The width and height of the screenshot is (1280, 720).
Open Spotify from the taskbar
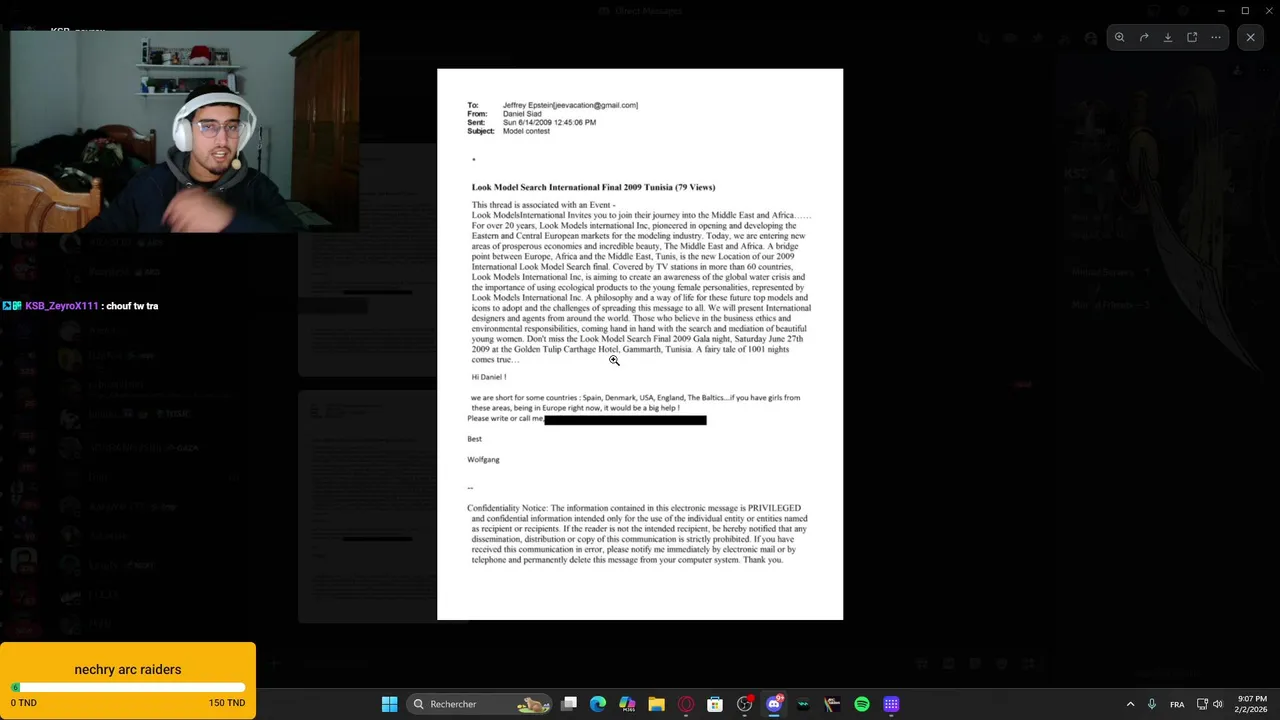[862, 704]
